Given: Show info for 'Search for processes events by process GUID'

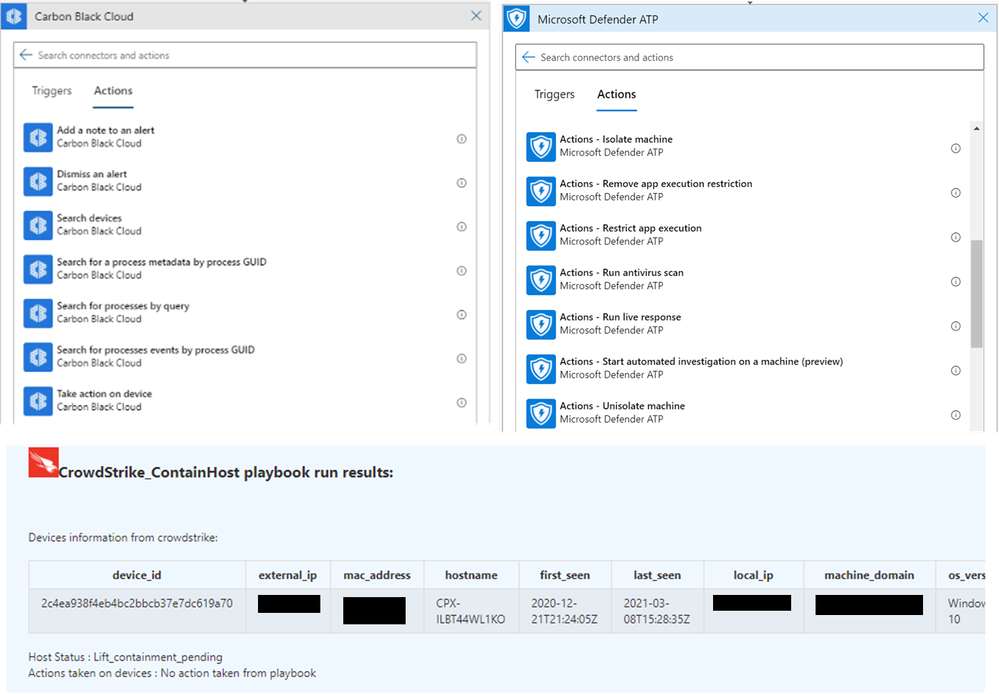Looking at the screenshot, I should pyautogui.click(x=462, y=359).
